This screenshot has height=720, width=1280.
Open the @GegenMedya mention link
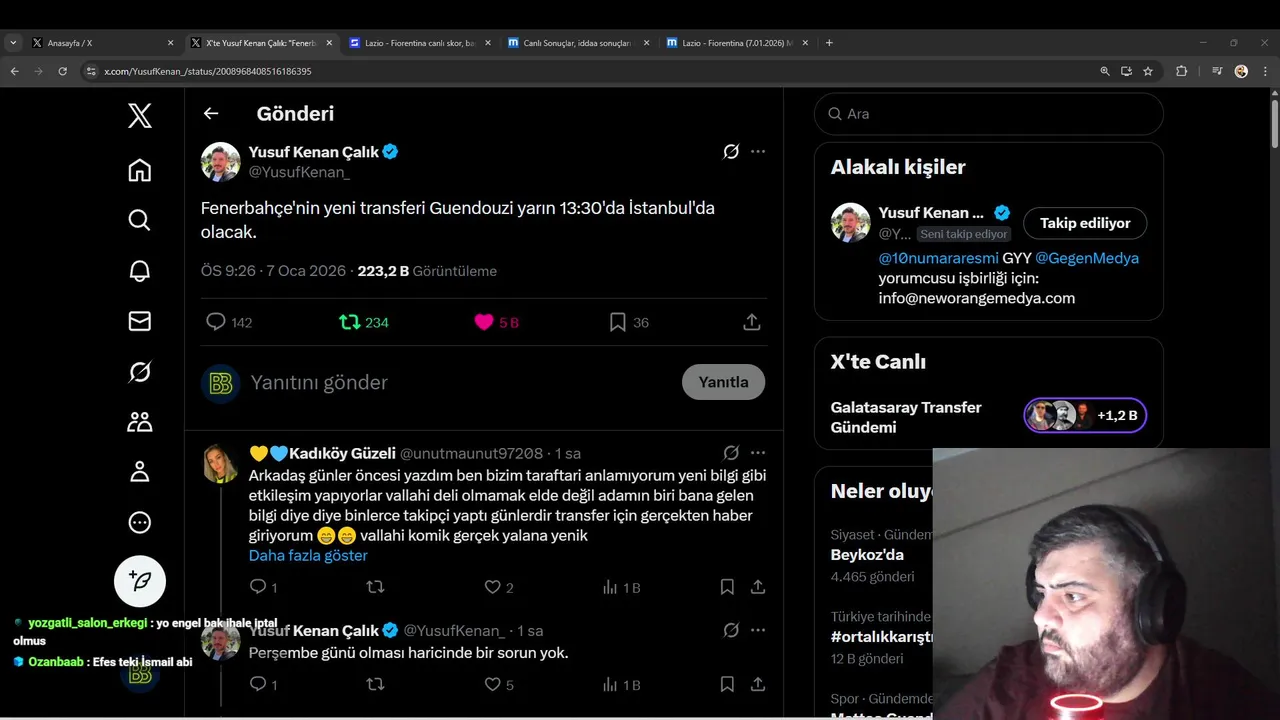[x=1087, y=258]
